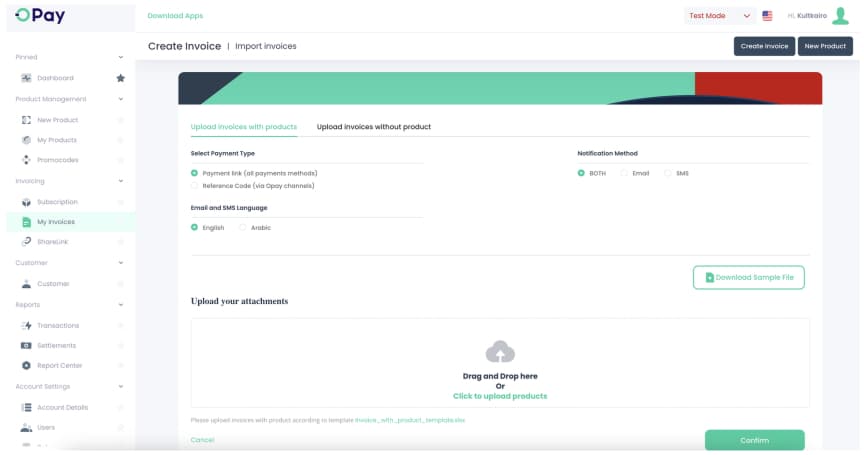Collapse the Invoicing section

pyautogui.click(x=121, y=181)
